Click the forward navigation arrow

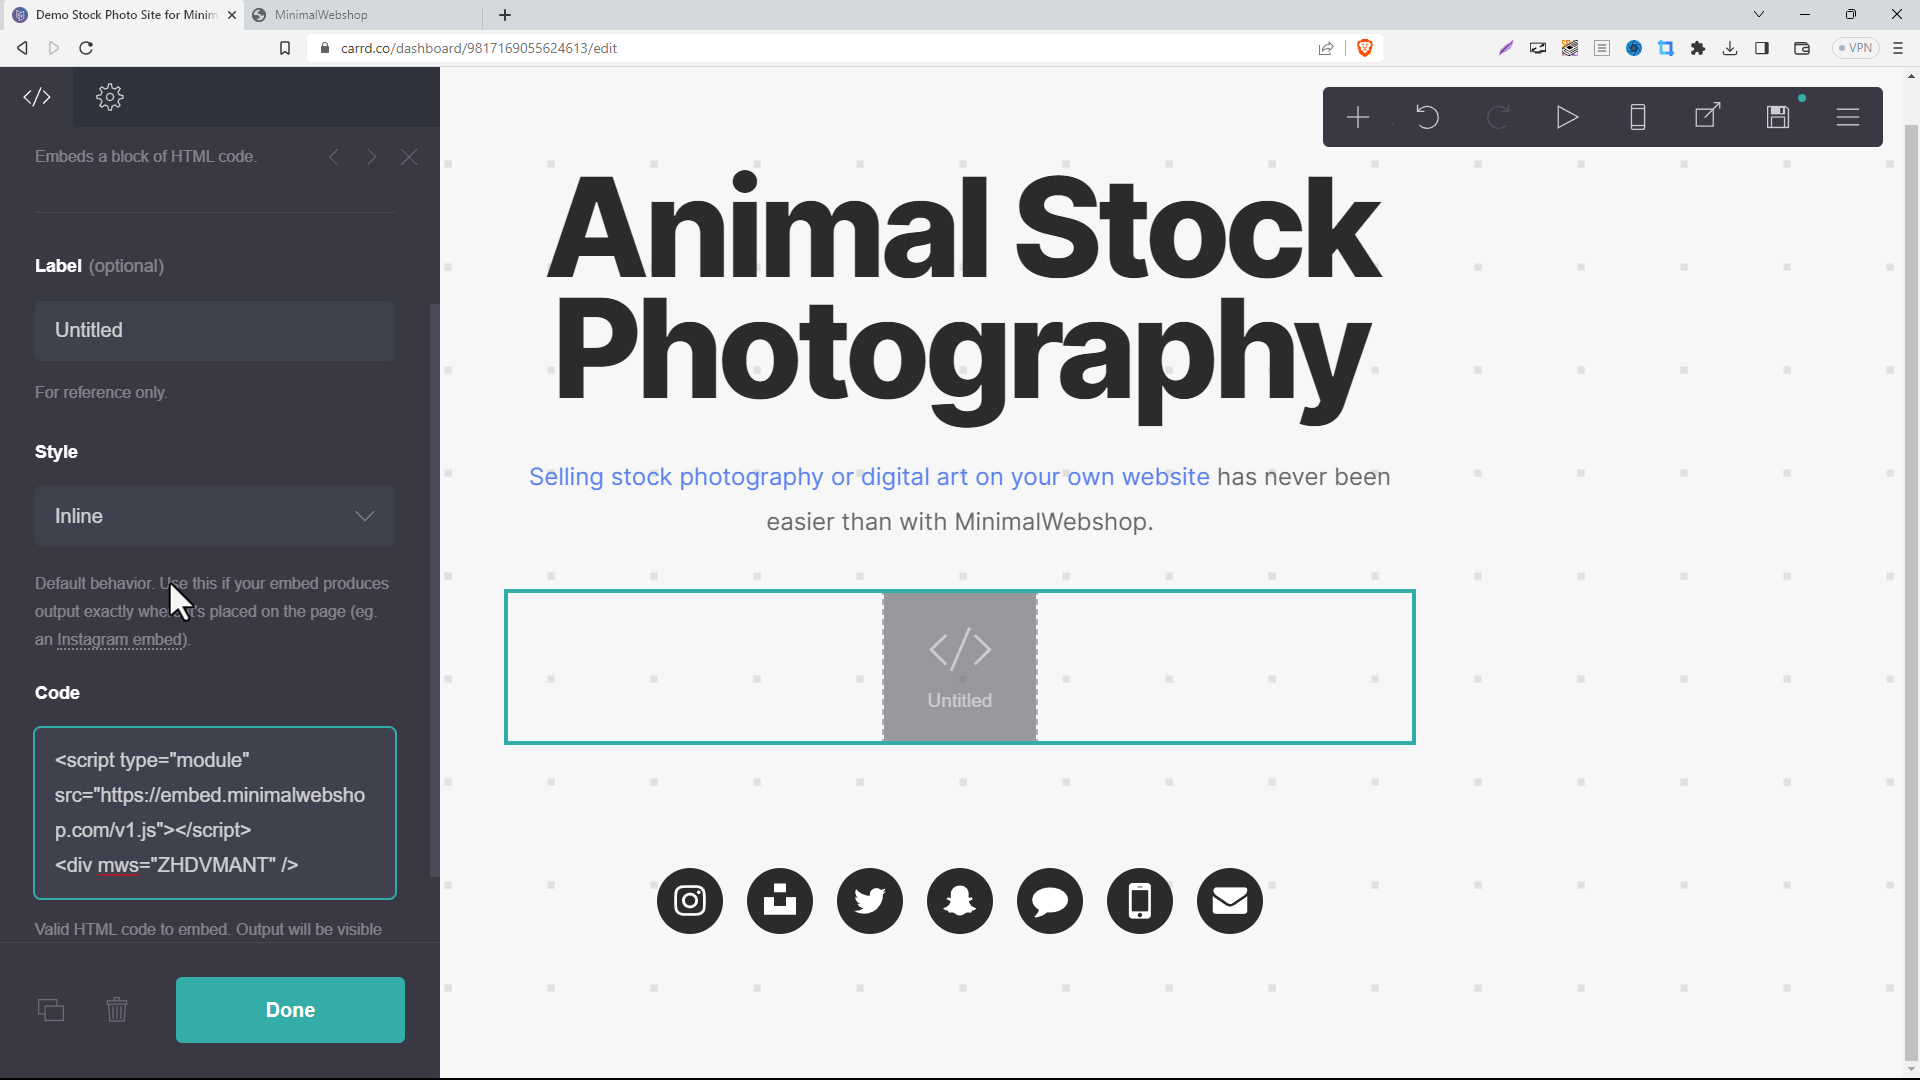tap(371, 157)
